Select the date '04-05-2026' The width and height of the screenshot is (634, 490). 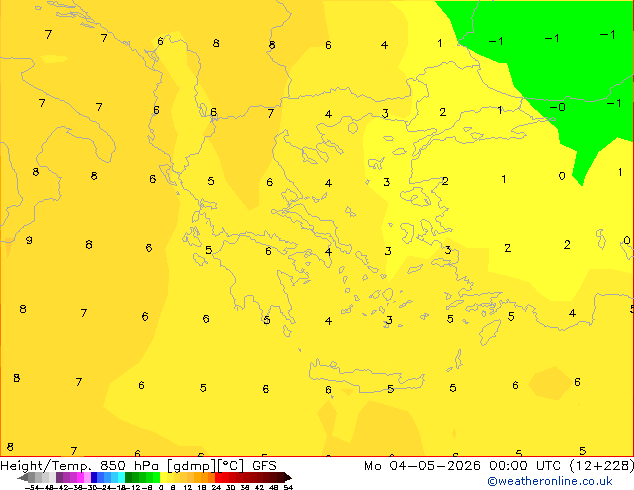coord(435,466)
